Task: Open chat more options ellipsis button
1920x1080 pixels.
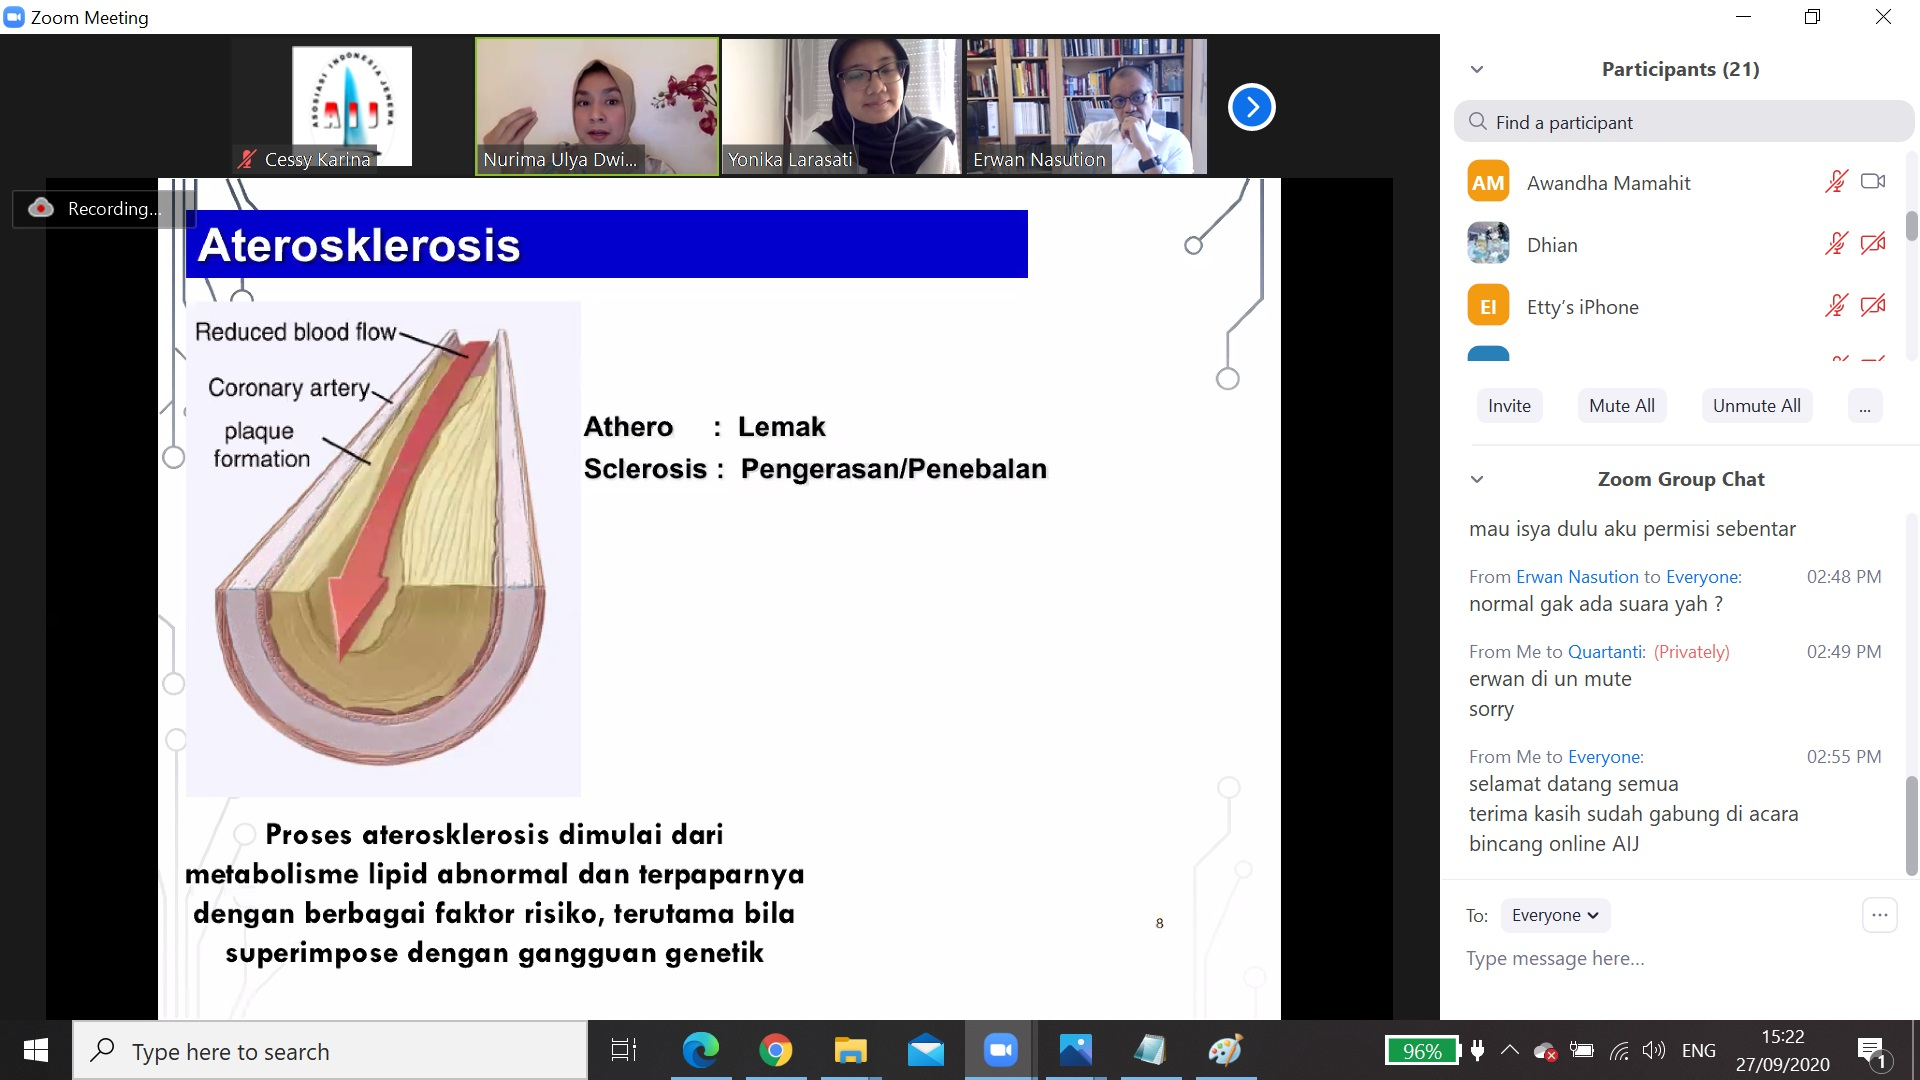Action: 1879,915
